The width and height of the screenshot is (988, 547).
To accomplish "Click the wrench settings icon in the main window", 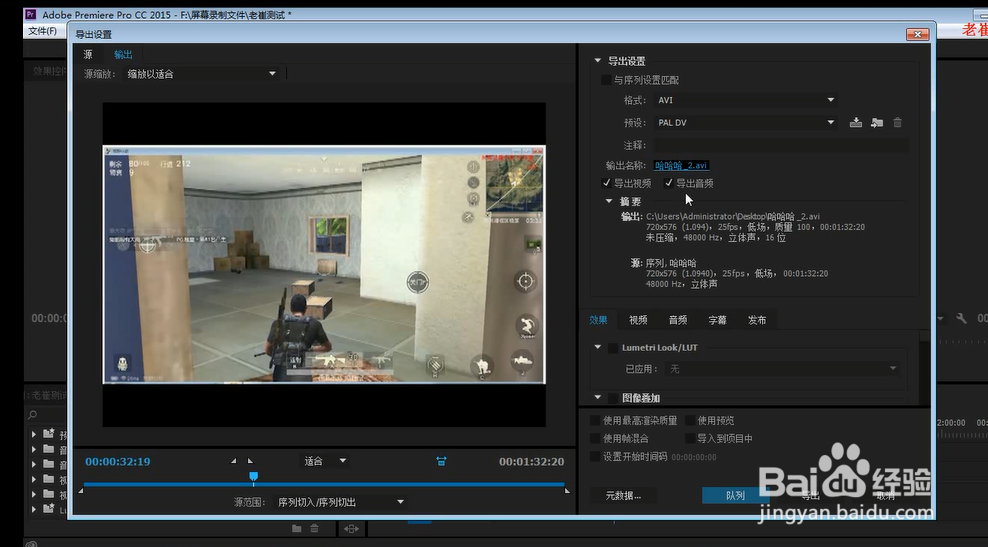I will point(961,319).
